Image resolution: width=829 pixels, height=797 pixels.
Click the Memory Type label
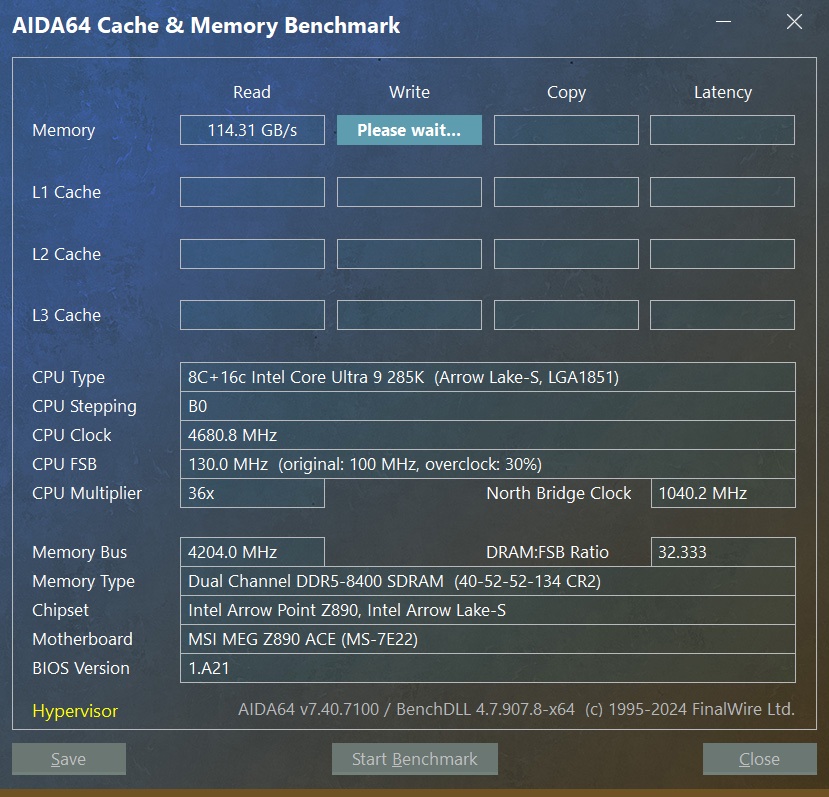(x=84, y=582)
